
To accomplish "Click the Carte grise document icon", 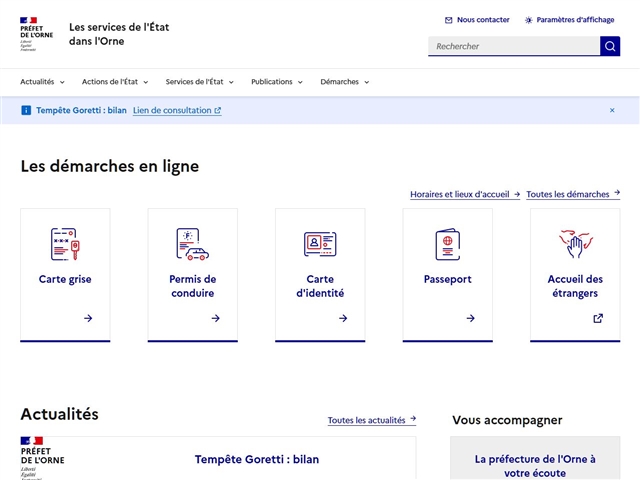I will (65, 244).
